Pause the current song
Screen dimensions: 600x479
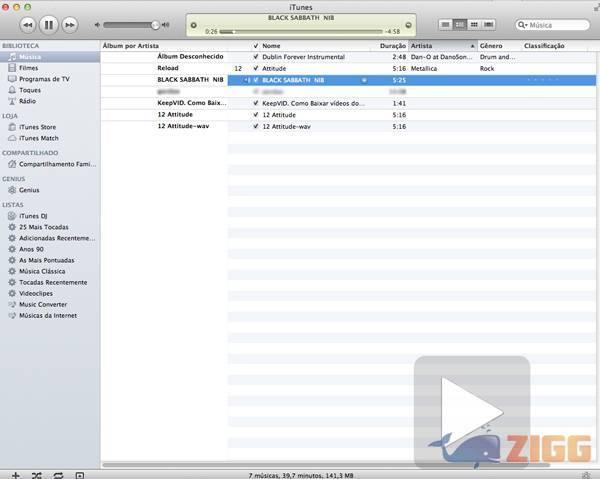(x=48, y=23)
